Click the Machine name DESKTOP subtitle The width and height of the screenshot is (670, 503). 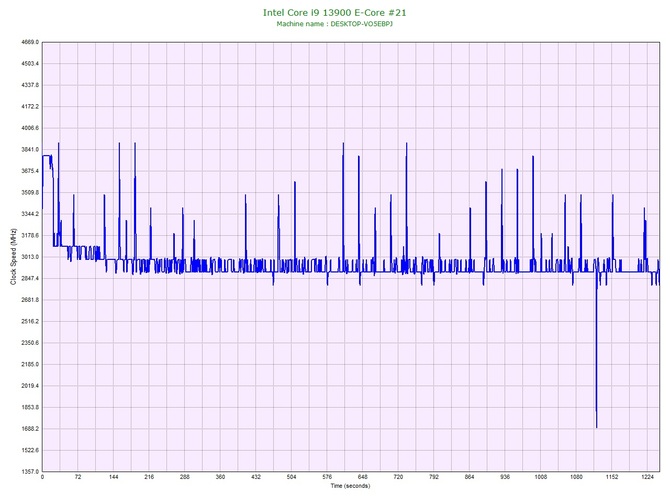coord(335,24)
